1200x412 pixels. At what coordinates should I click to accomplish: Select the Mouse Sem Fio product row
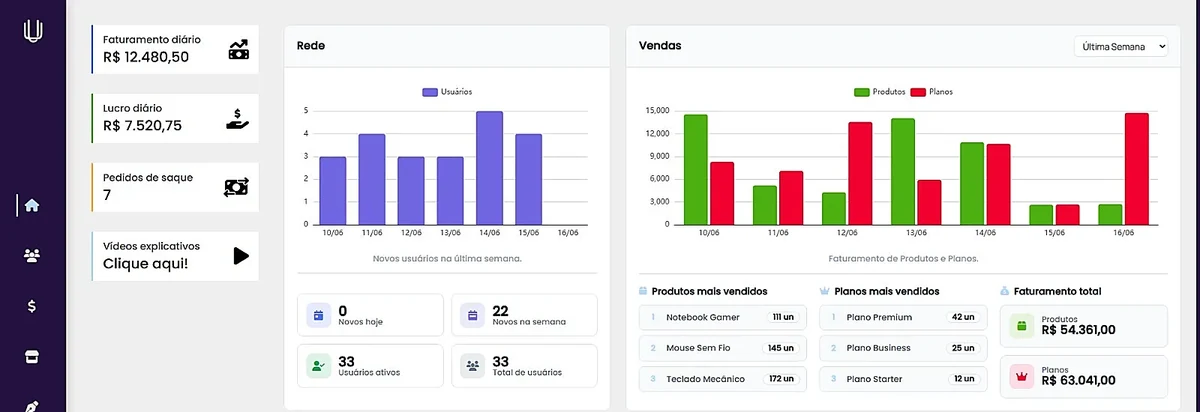coord(721,348)
